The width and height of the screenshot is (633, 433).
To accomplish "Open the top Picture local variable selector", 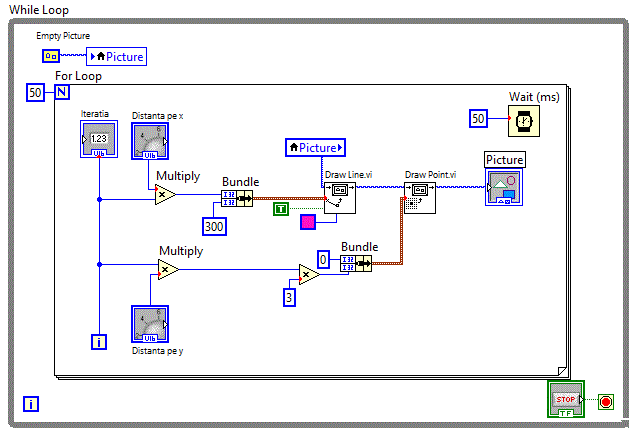I will click(x=117, y=56).
